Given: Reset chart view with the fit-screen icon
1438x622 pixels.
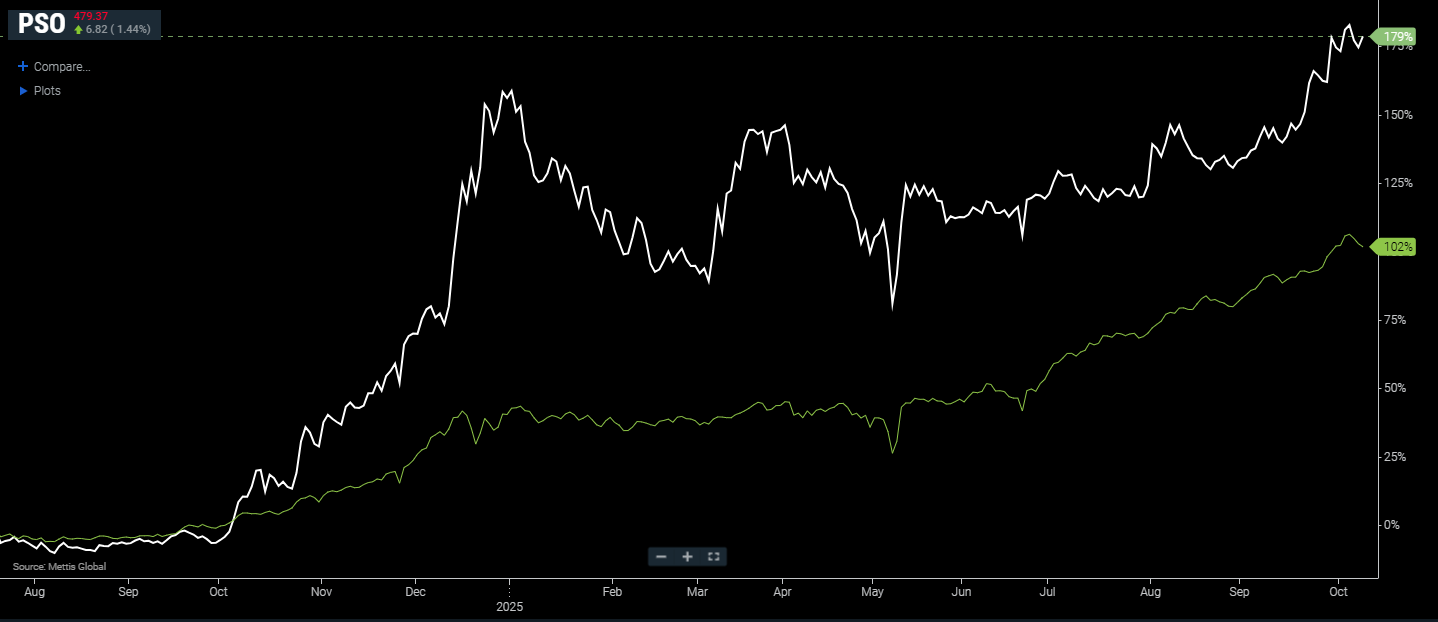Looking at the screenshot, I should pos(713,557).
